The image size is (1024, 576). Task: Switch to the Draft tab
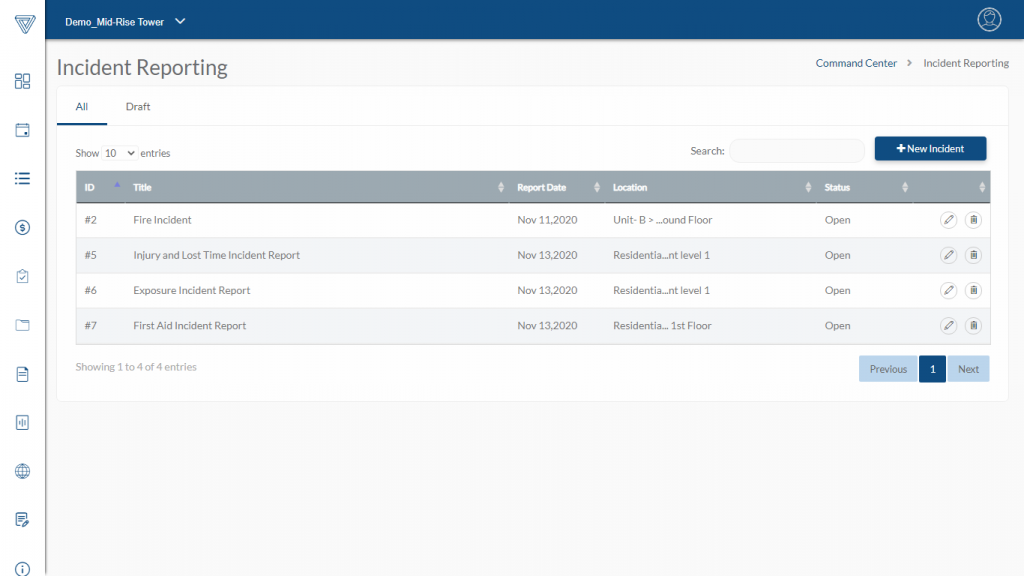137,106
